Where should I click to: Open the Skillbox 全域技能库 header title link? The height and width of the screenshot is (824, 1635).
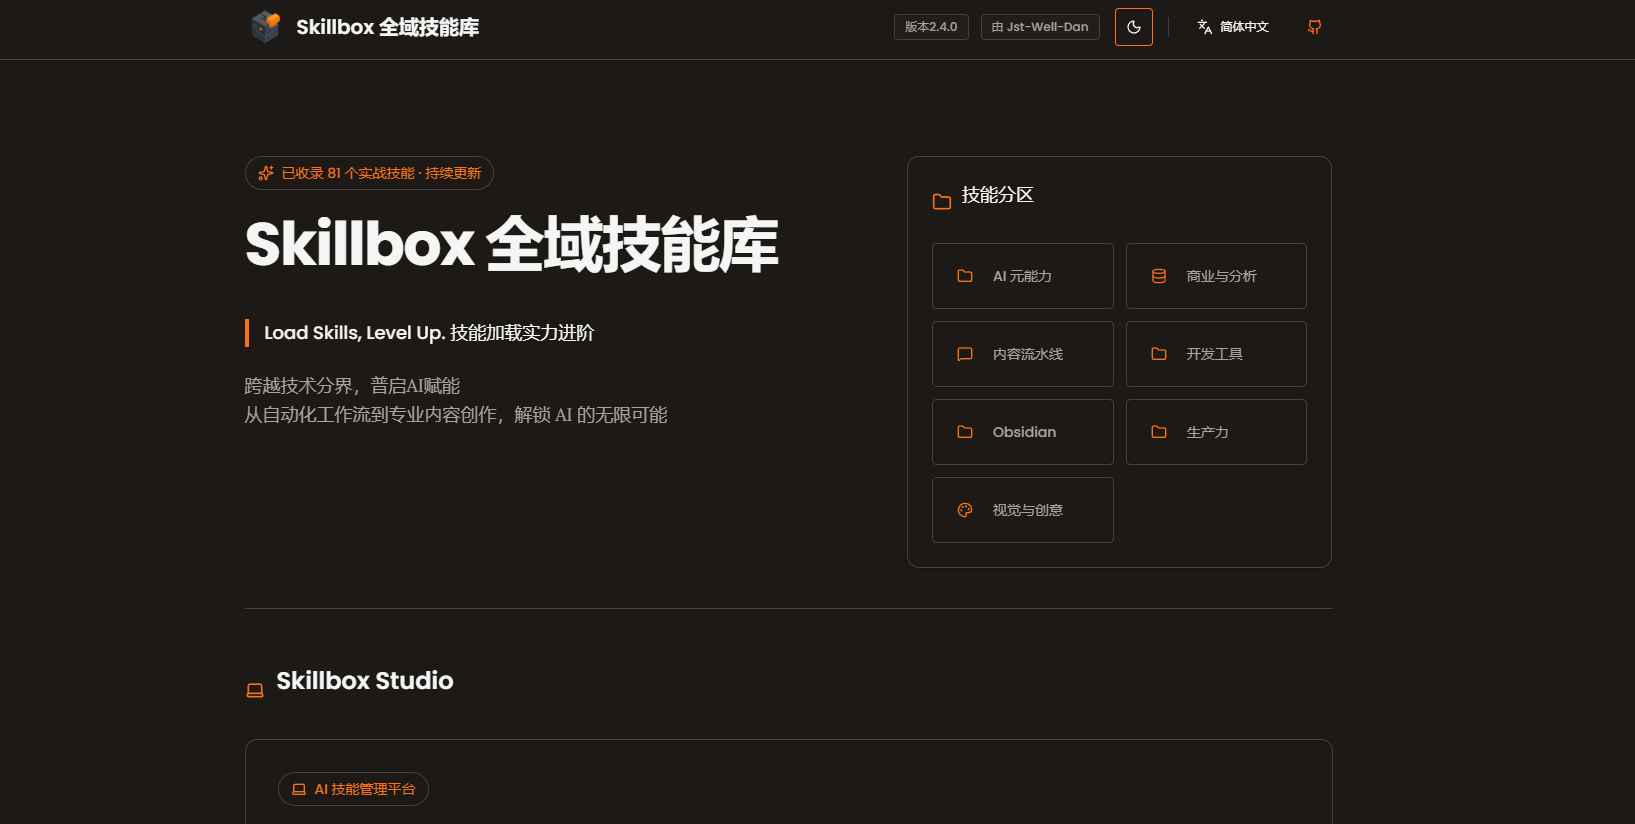tap(388, 27)
